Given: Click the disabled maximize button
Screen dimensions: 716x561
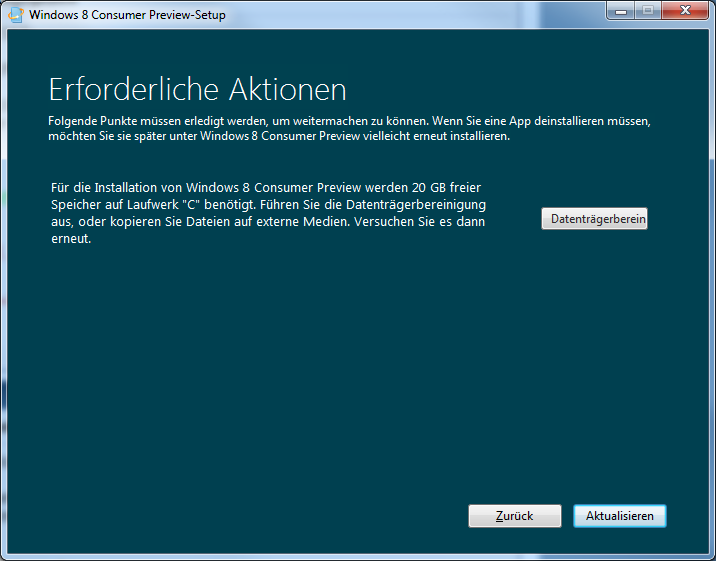Looking at the screenshot, I should [648, 10].
